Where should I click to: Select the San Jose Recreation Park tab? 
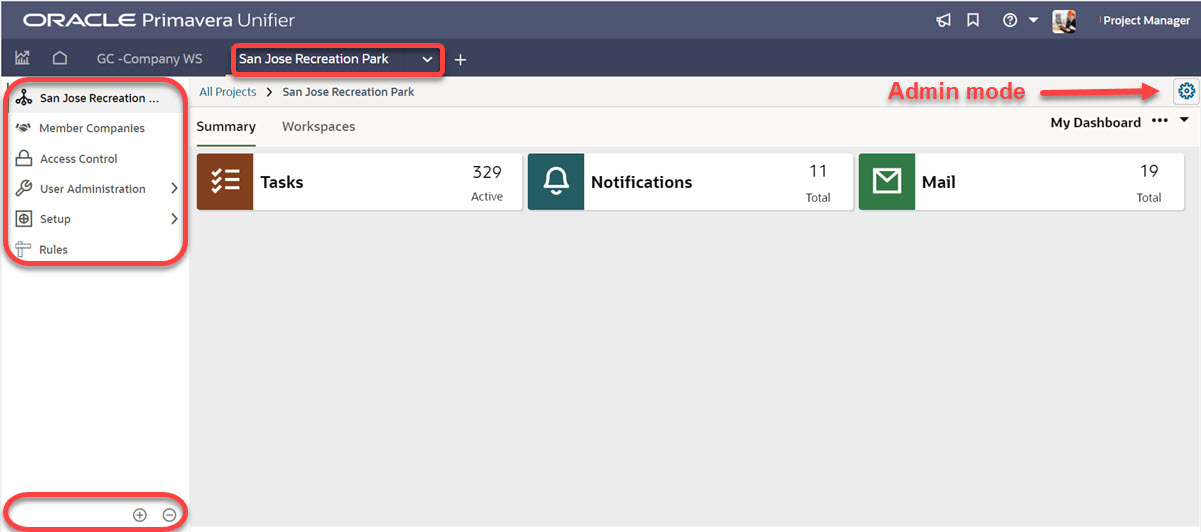coord(314,59)
